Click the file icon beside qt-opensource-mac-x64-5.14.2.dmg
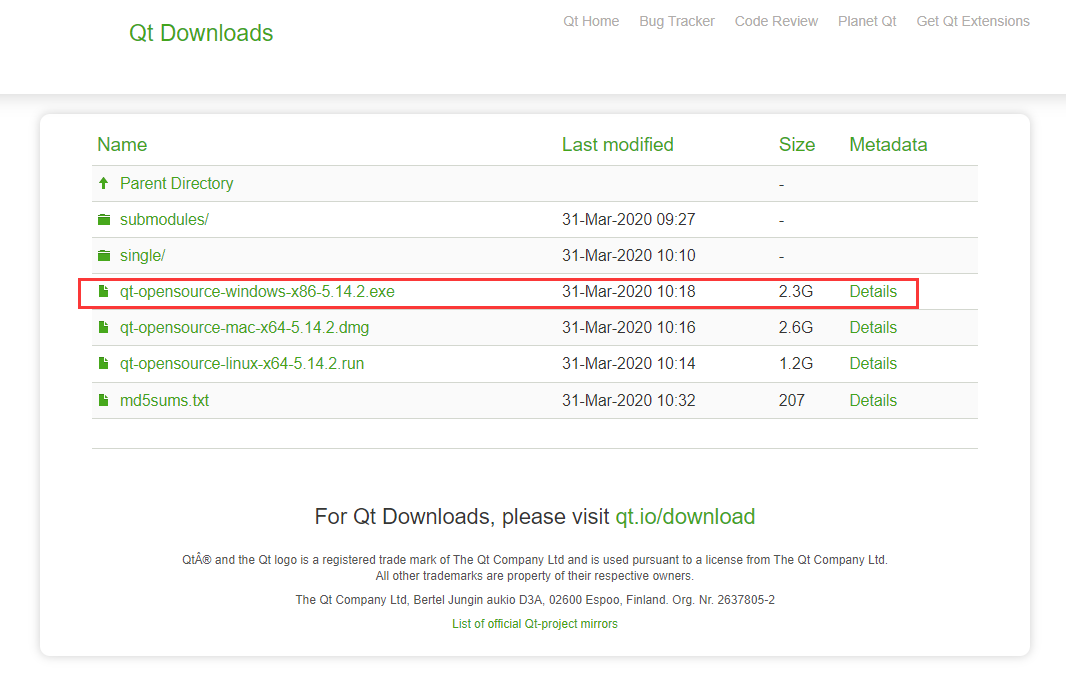 click(x=103, y=327)
